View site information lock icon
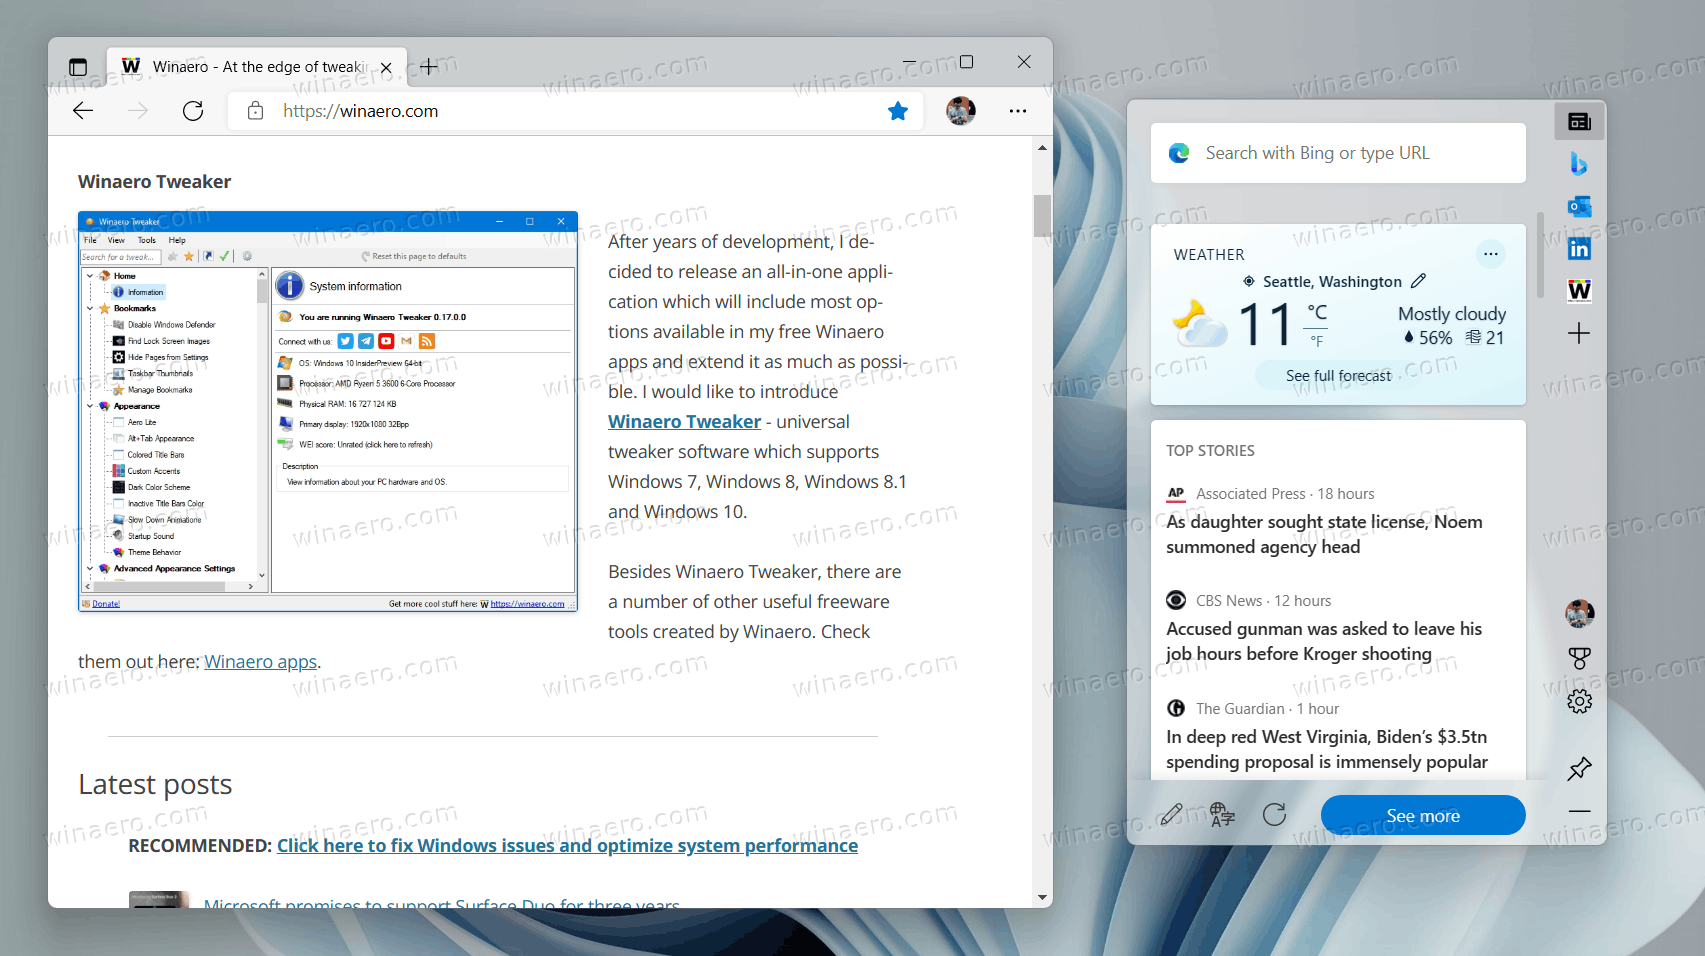This screenshot has width=1705, height=956. tap(255, 111)
